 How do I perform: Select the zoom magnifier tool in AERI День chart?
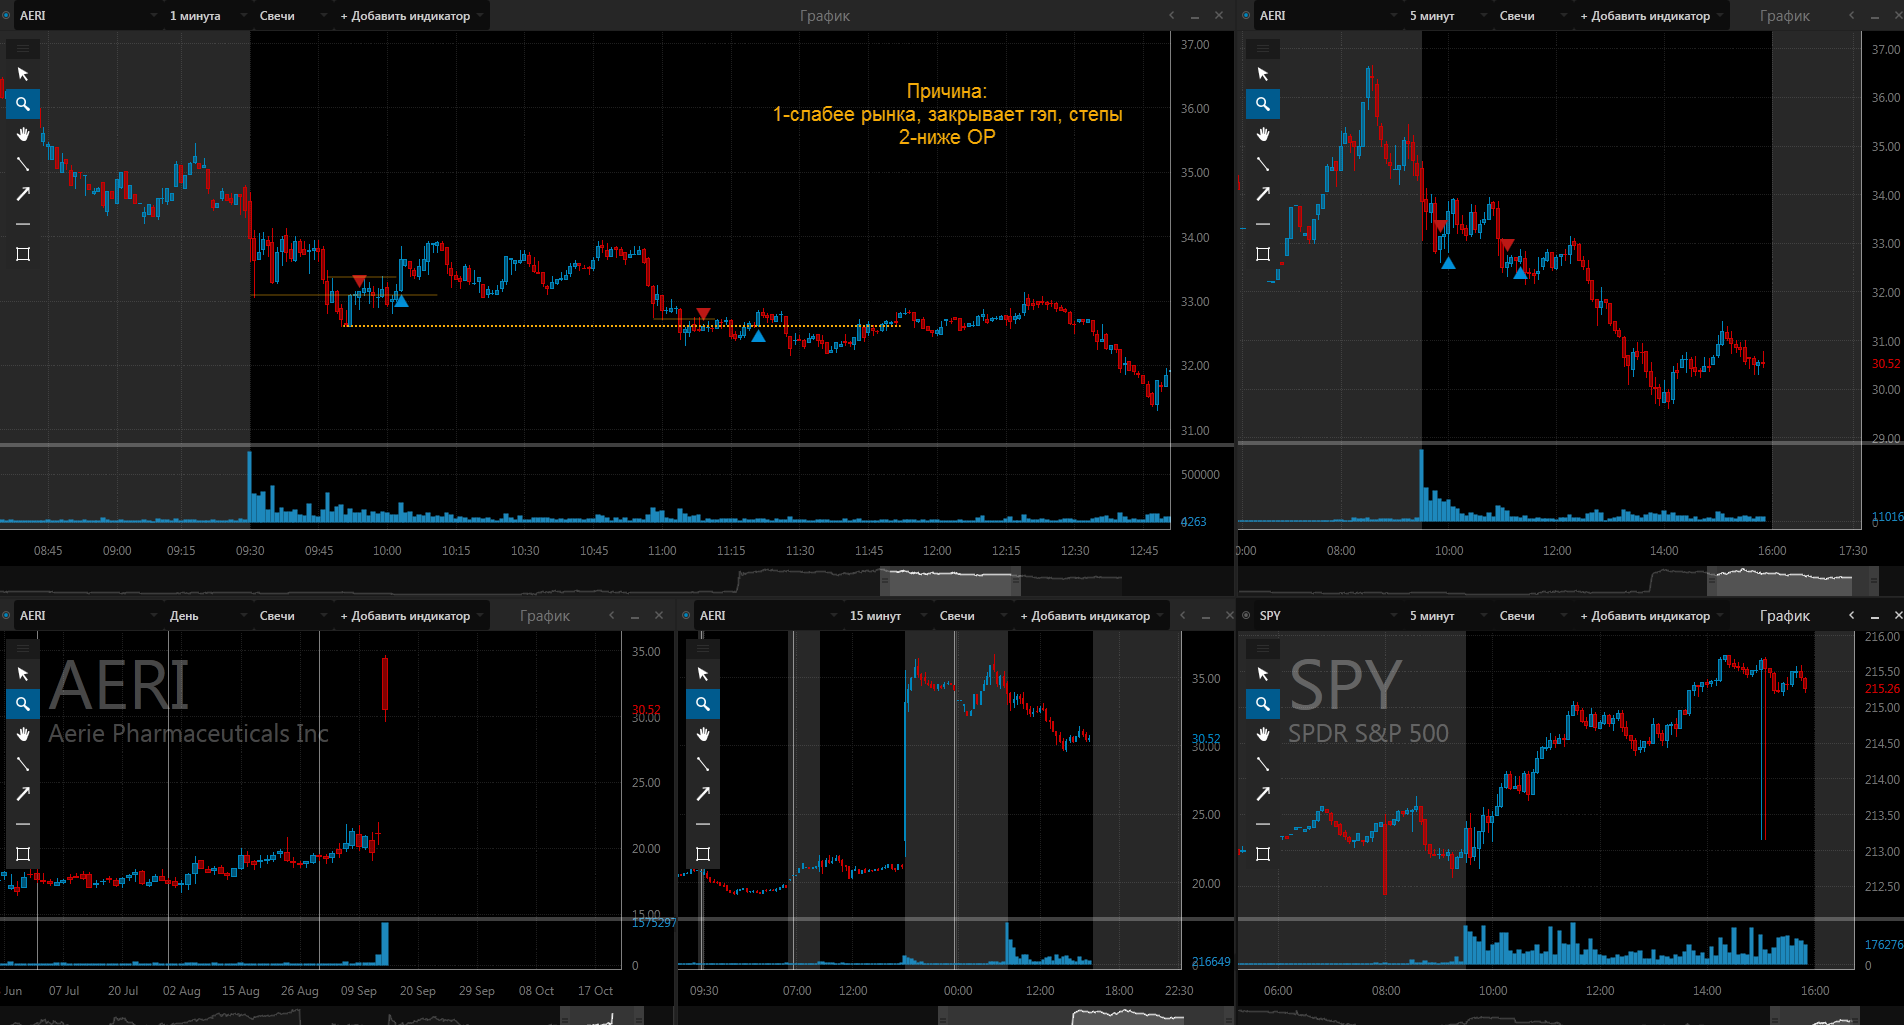coord(23,704)
